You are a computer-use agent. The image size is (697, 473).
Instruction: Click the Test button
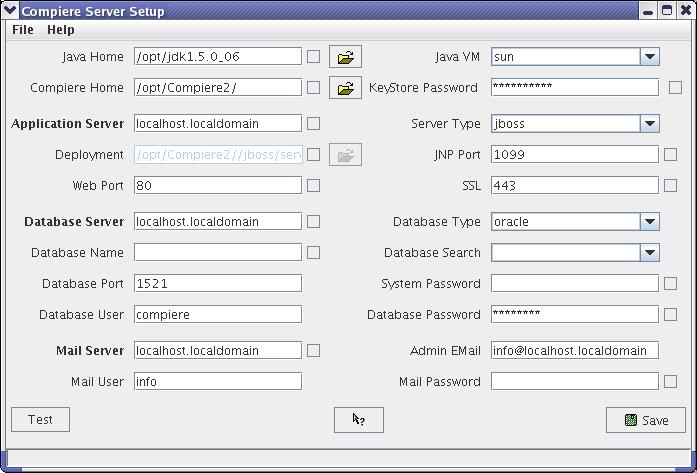coord(40,420)
